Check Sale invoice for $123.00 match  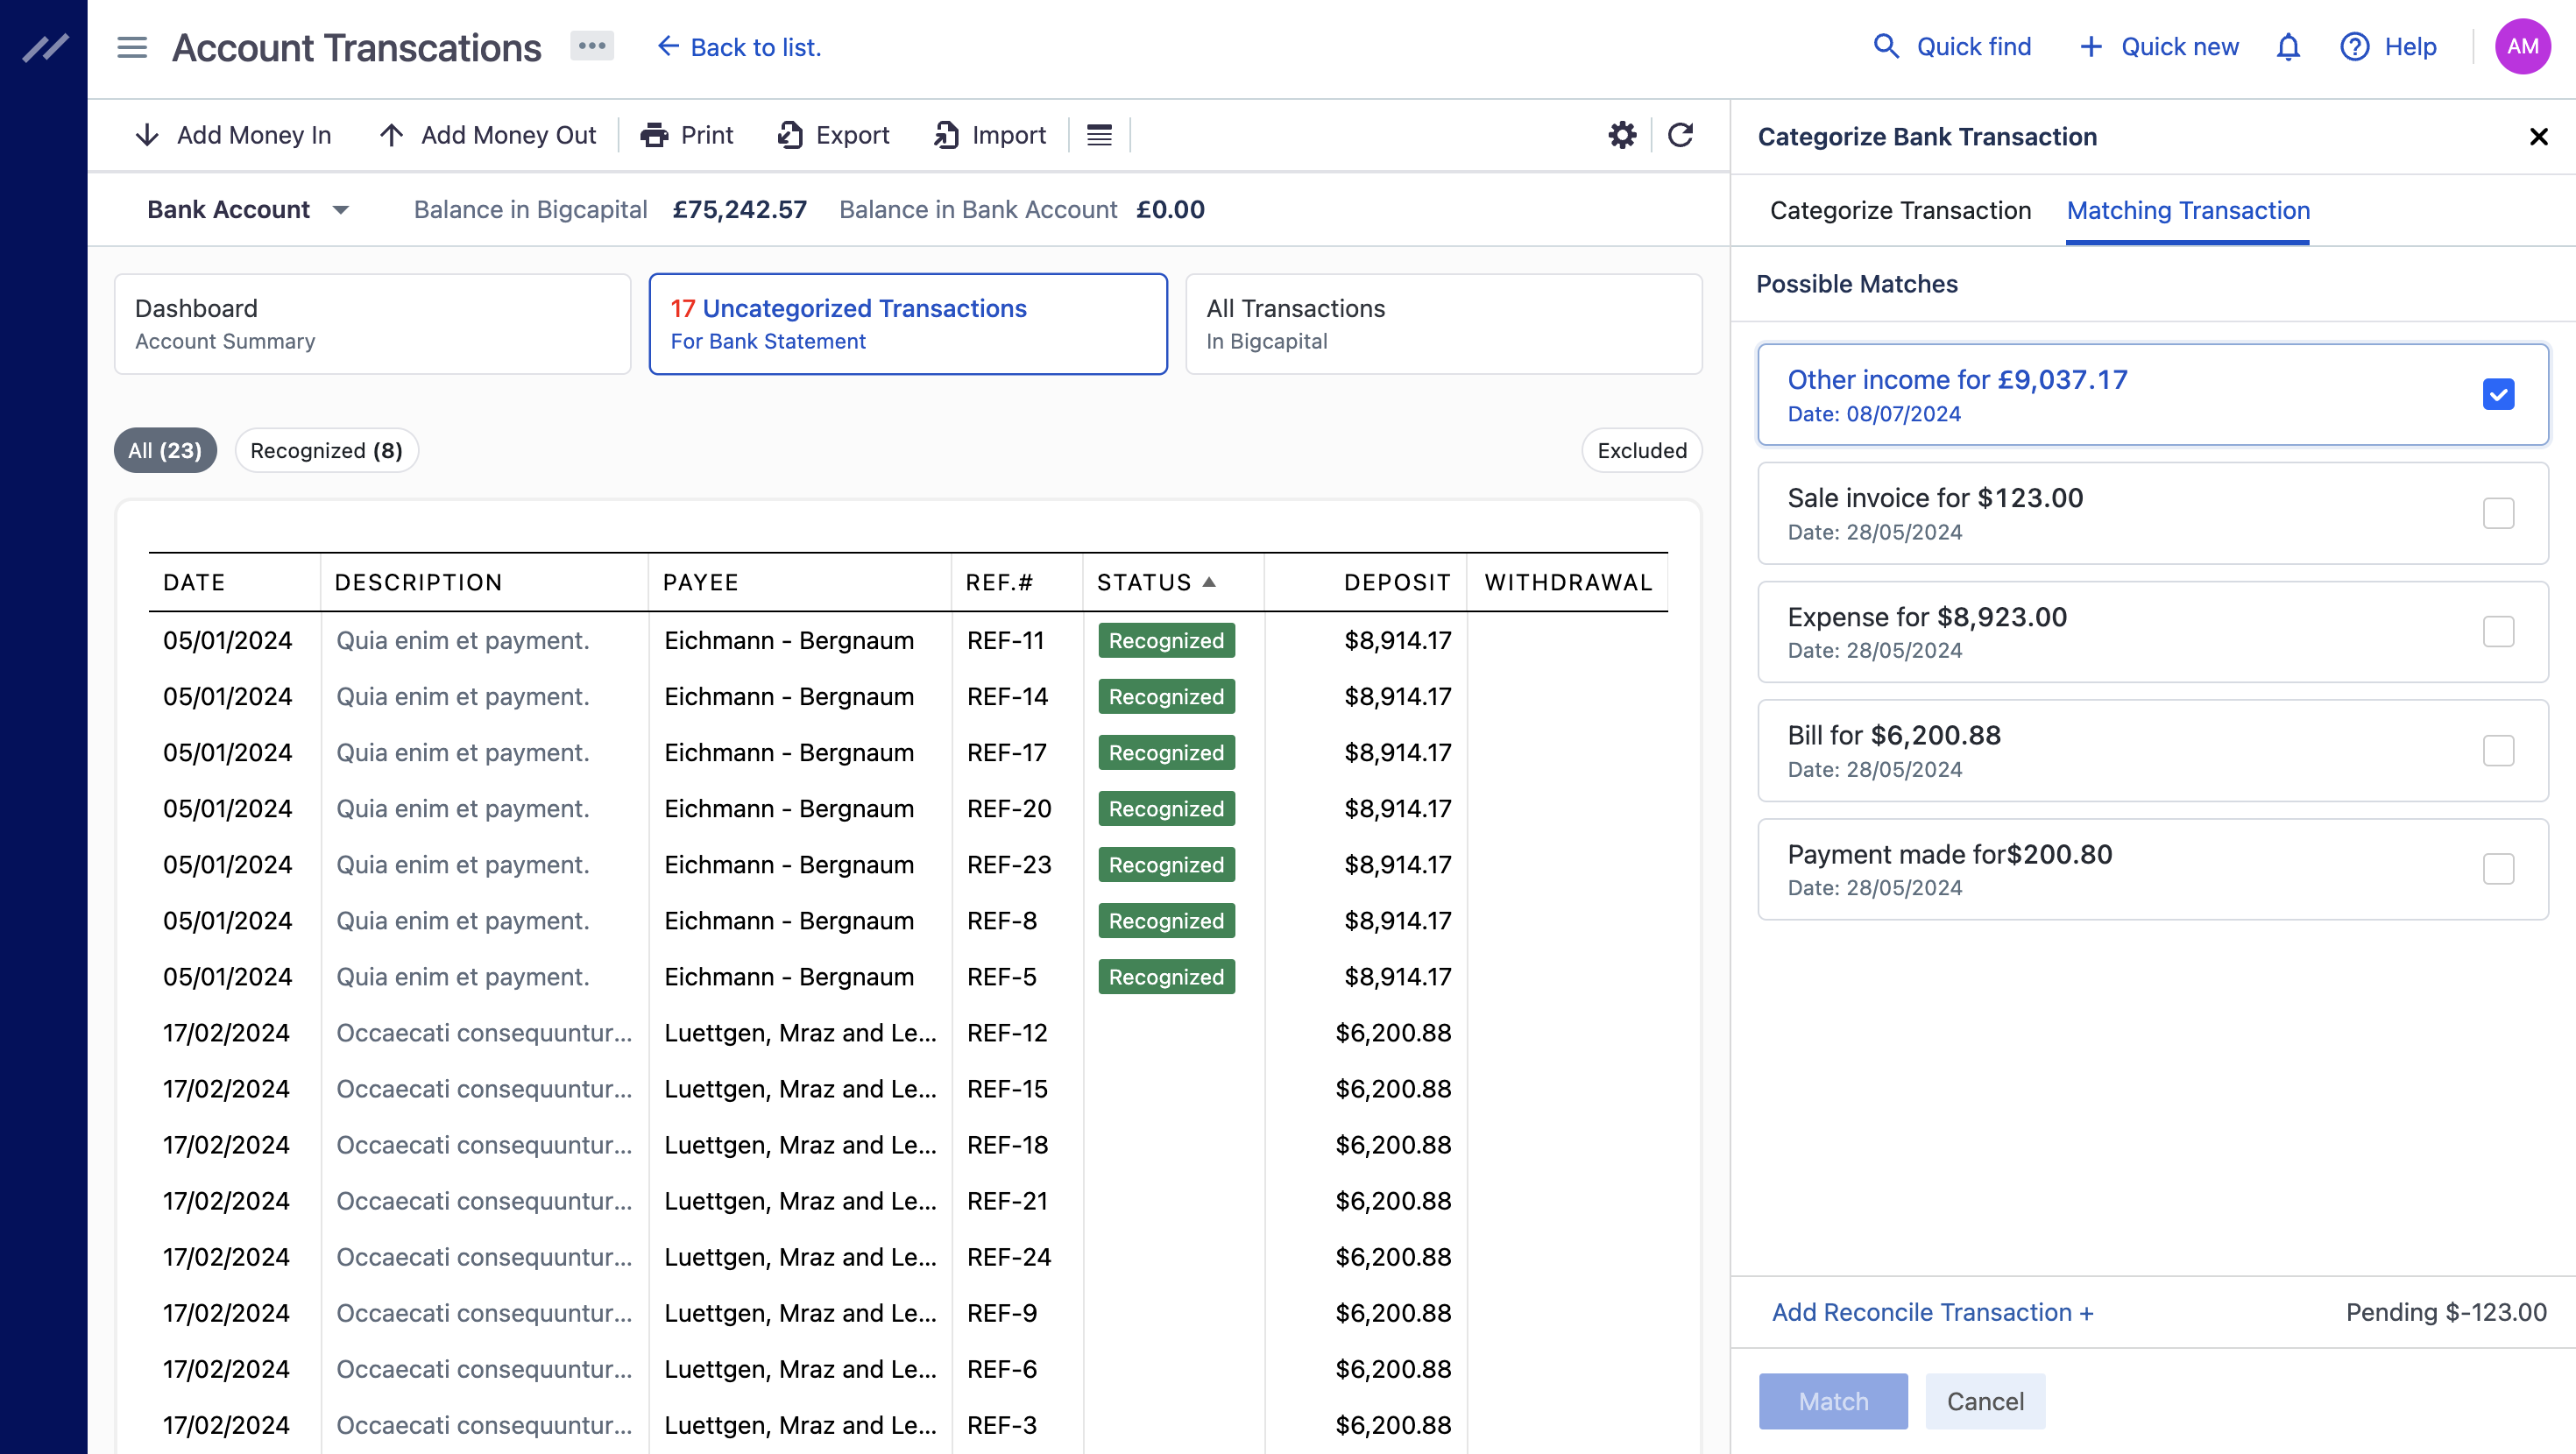coord(2498,513)
